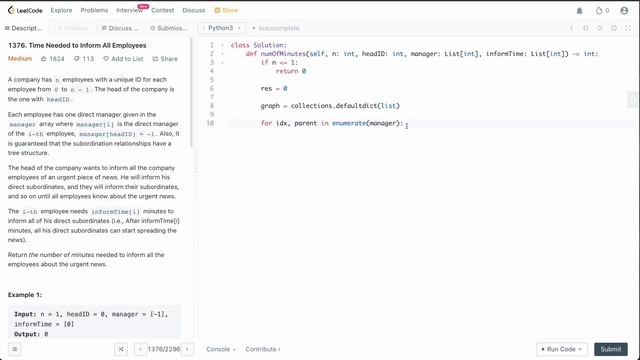This screenshot has height=360, width=640.
Task: Click the 'headID' inline code term
Action: (x=58, y=100)
